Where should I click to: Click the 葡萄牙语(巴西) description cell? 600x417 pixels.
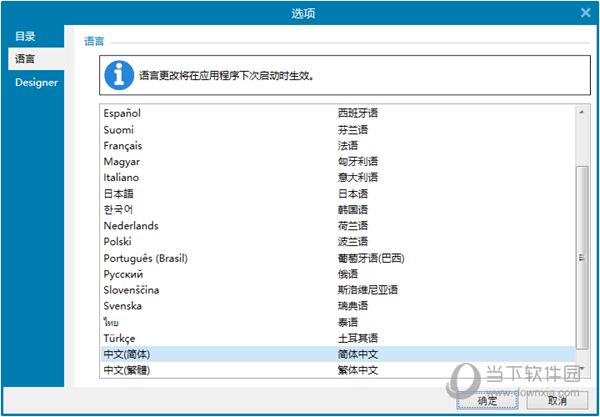(x=371, y=259)
